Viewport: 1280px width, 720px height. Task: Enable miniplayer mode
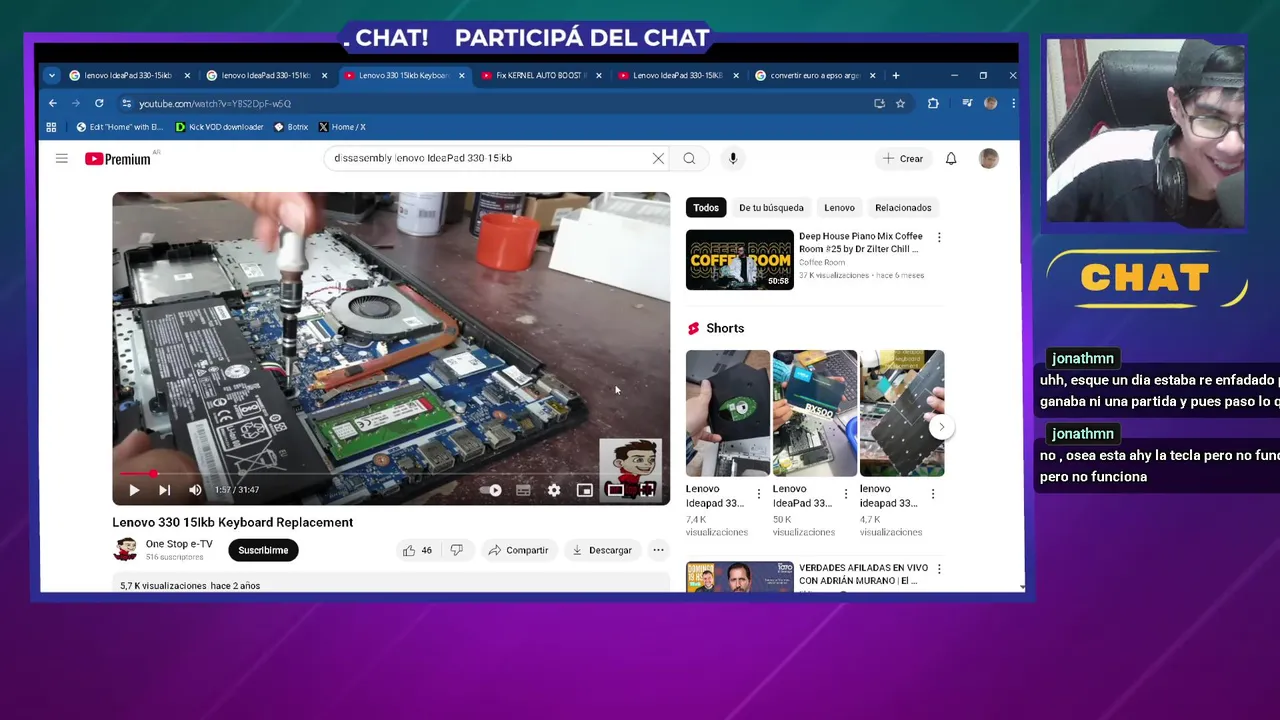pyautogui.click(x=584, y=490)
